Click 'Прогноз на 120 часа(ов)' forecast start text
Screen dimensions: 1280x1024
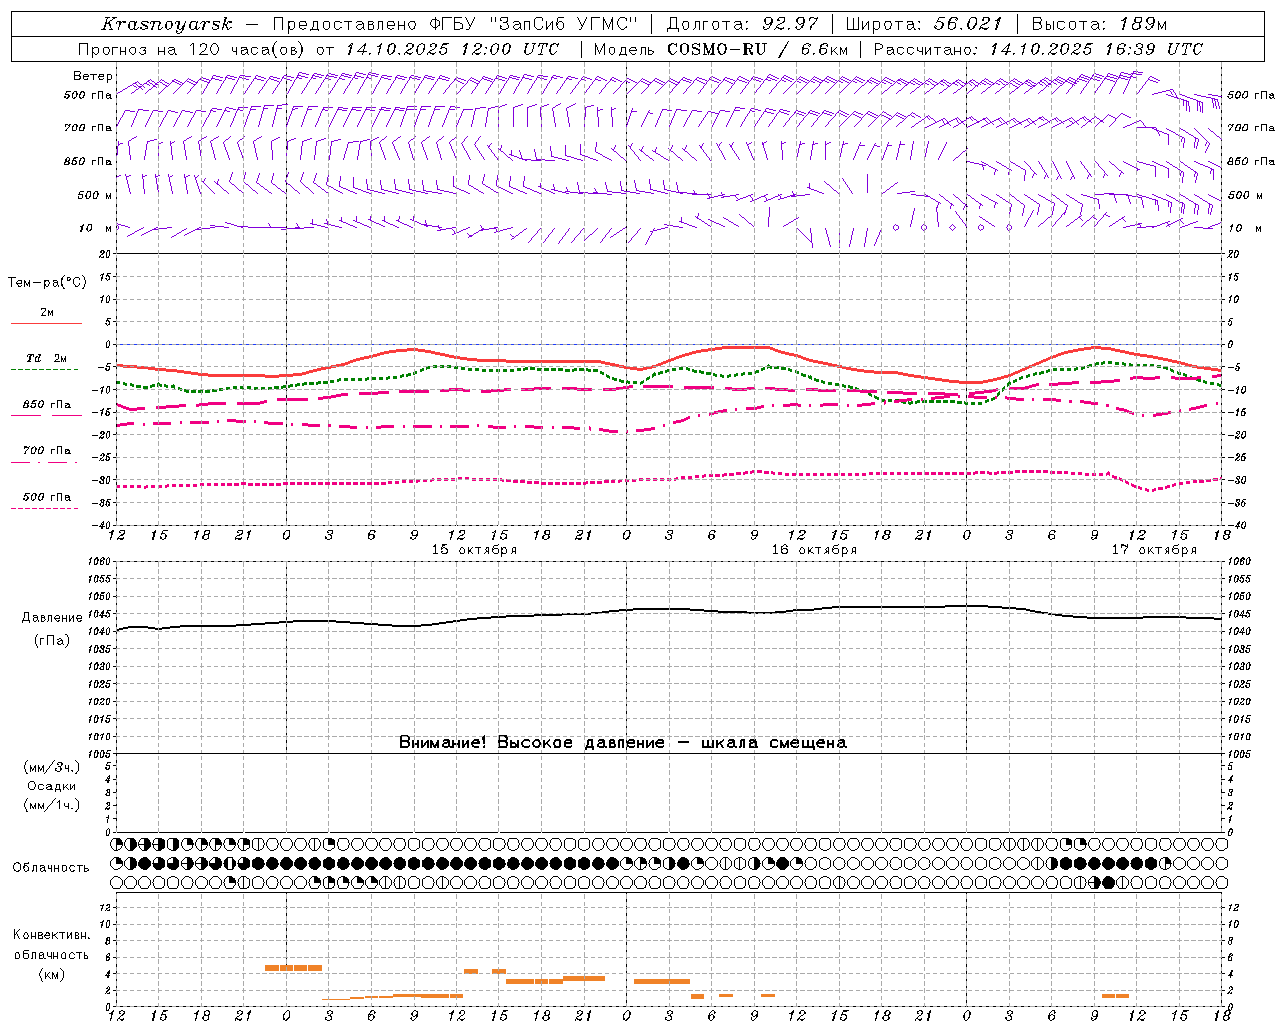pyautogui.click(x=192, y=49)
